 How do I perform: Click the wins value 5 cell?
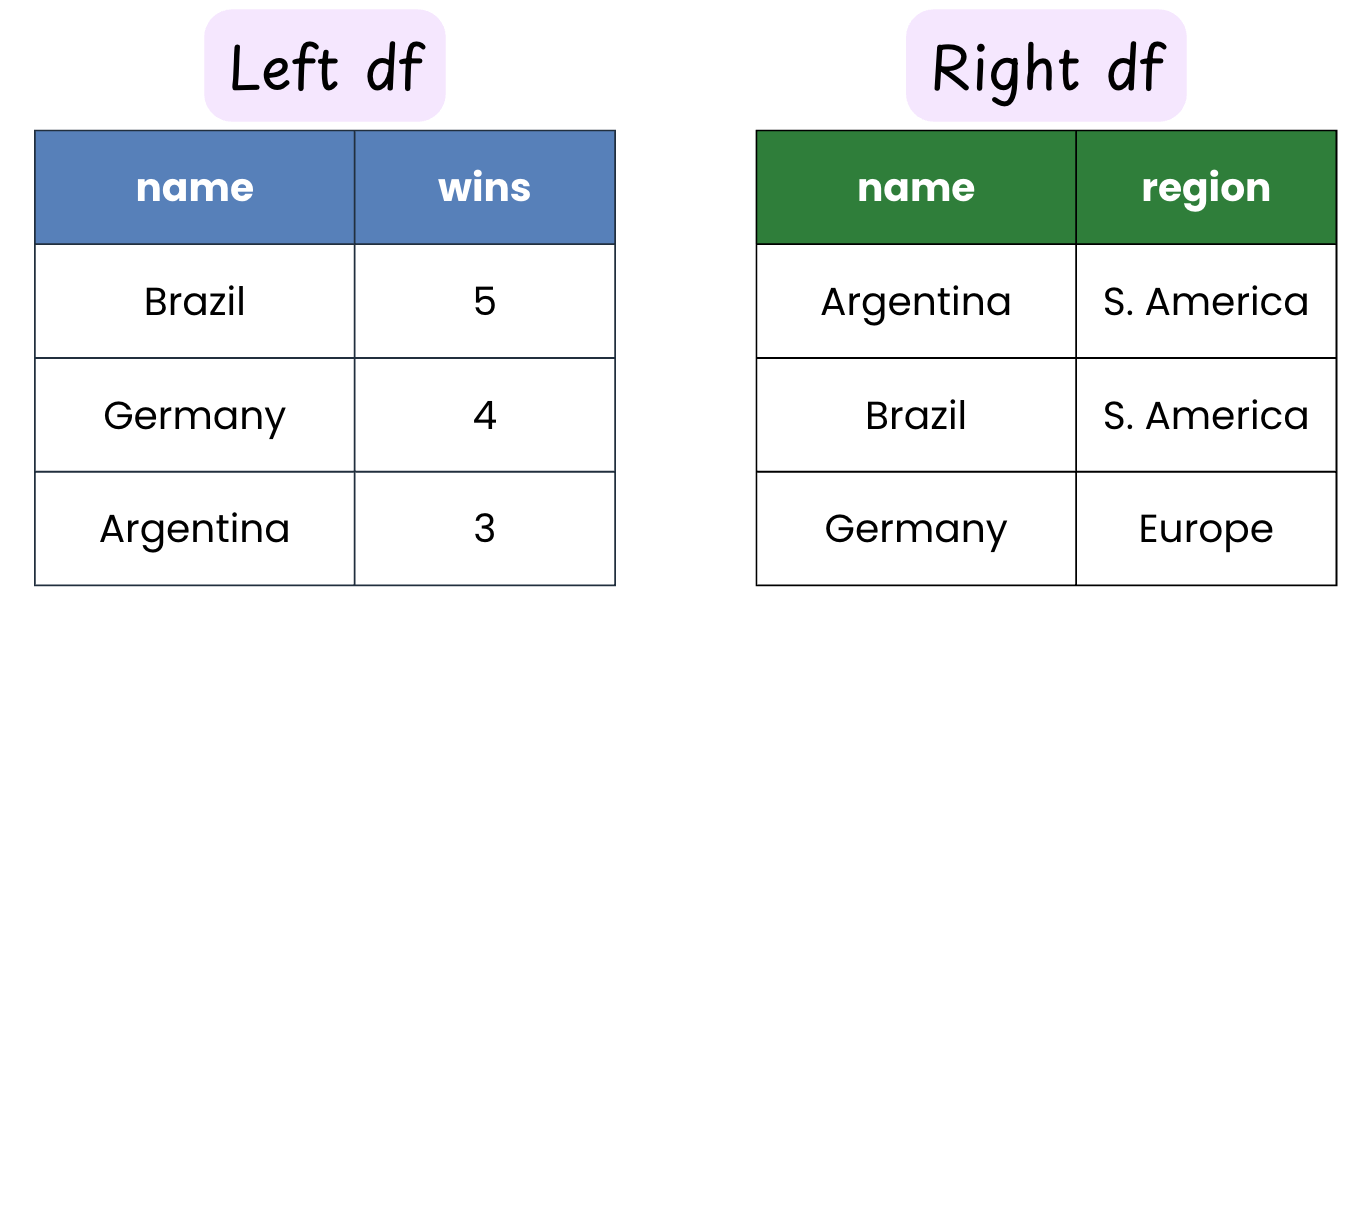tap(485, 301)
